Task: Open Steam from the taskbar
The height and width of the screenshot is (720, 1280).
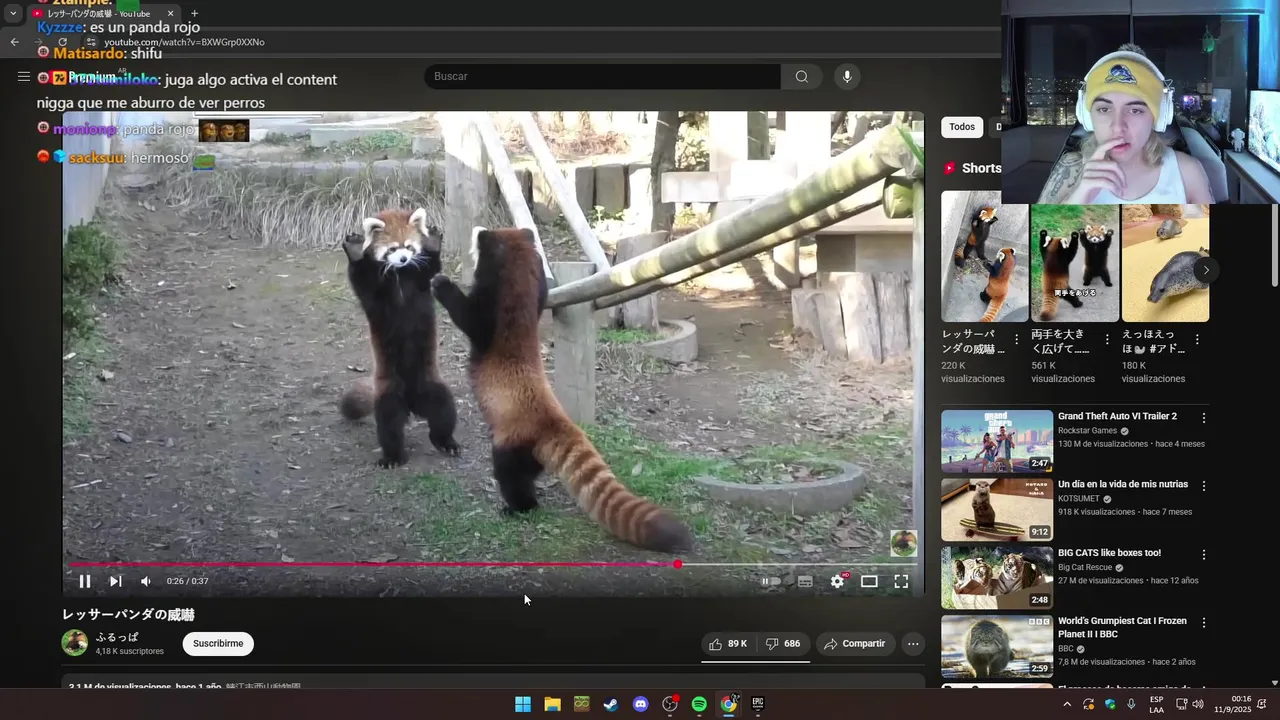Action: pos(611,704)
